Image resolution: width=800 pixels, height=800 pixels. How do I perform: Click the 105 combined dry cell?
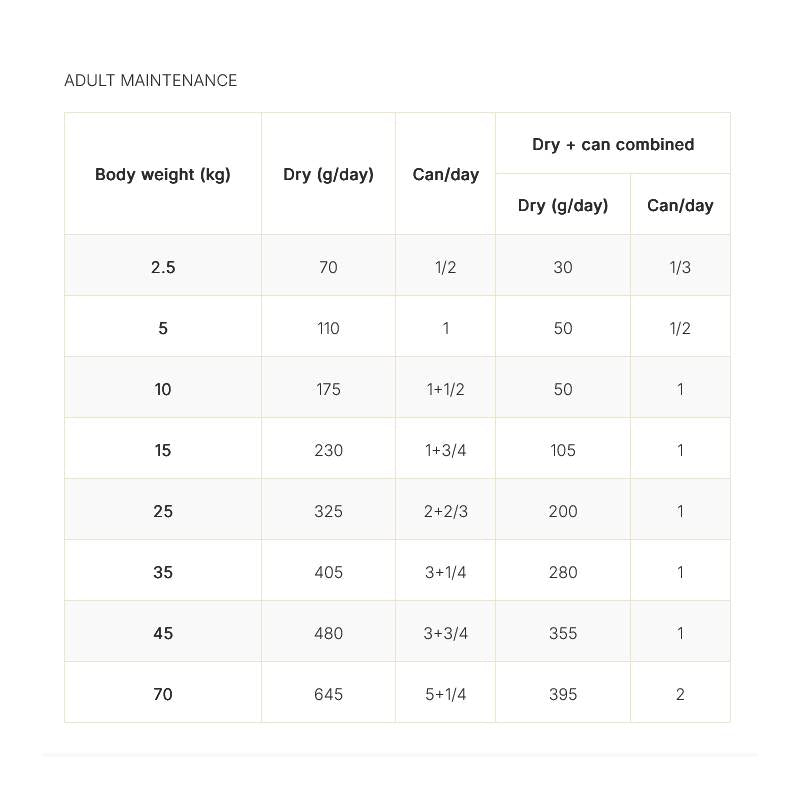[x=563, y=450]
